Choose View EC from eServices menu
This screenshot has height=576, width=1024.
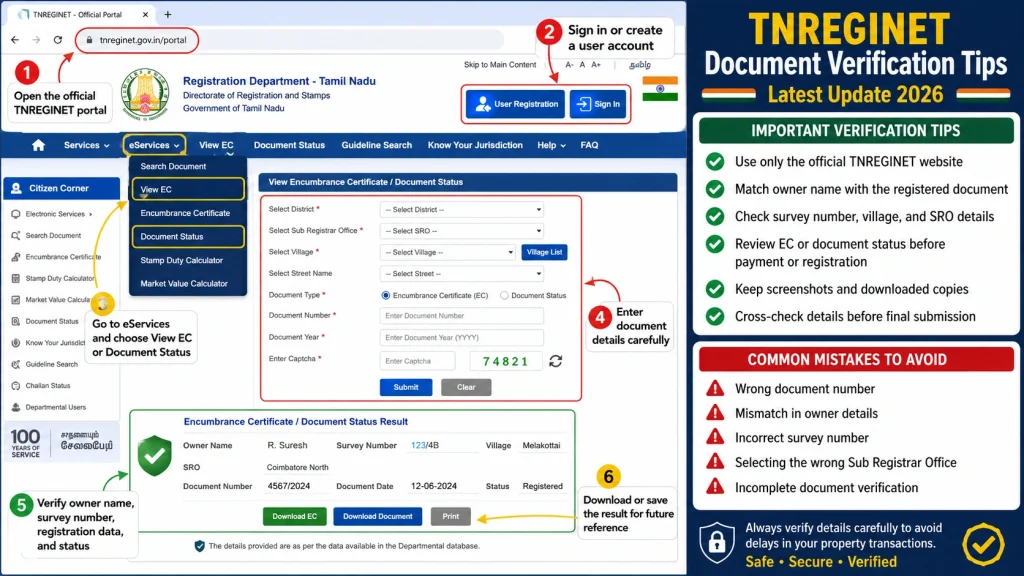coord(188,189)
